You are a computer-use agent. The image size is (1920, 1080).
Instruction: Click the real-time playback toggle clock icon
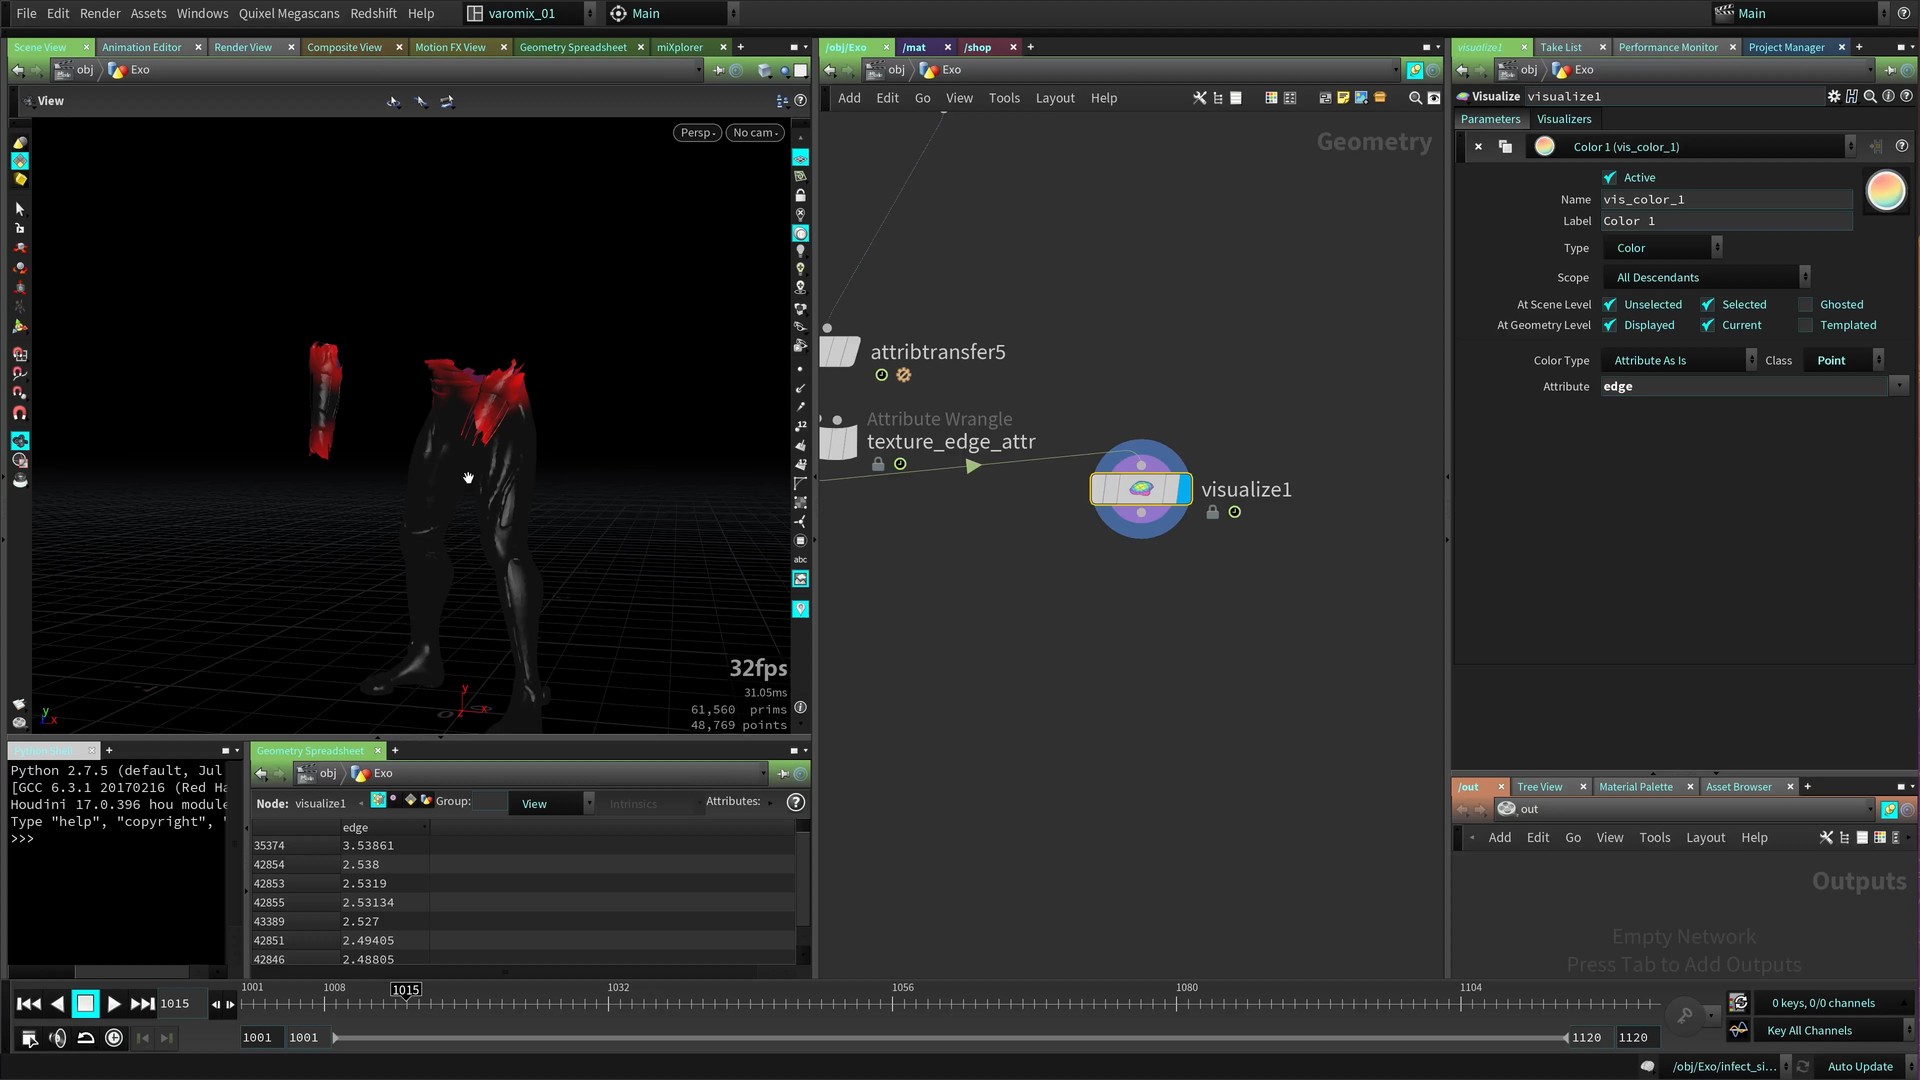[114, 1038]
